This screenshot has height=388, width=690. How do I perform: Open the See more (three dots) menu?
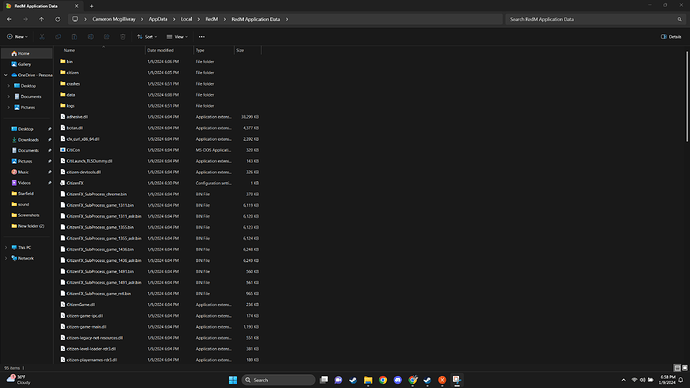point(202,37)
